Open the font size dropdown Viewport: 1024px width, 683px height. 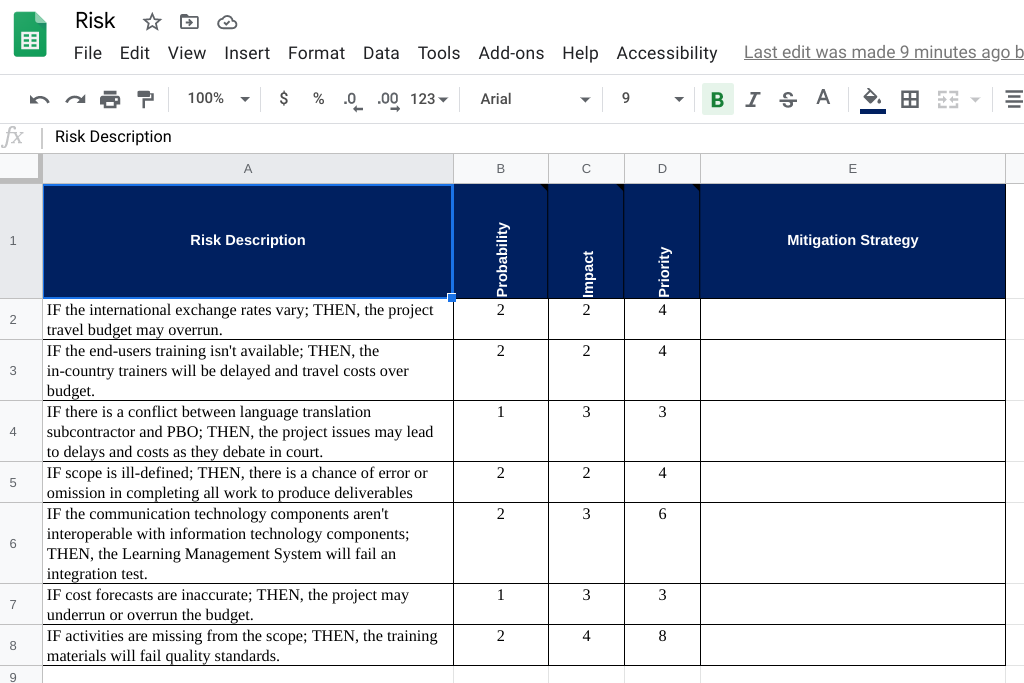[x=651, y=99]
